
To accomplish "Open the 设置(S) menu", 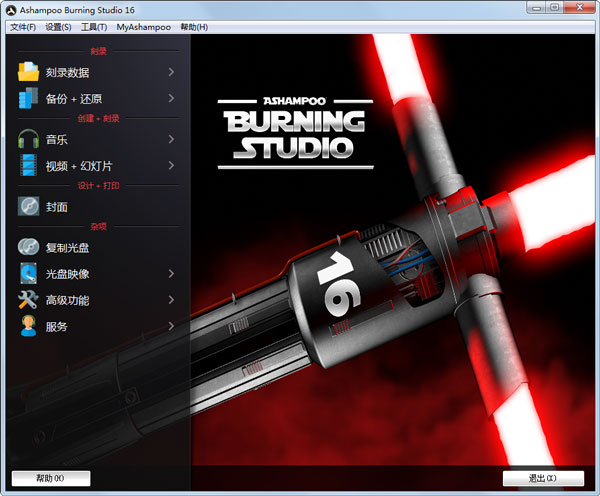I will (x=58, y=27).
